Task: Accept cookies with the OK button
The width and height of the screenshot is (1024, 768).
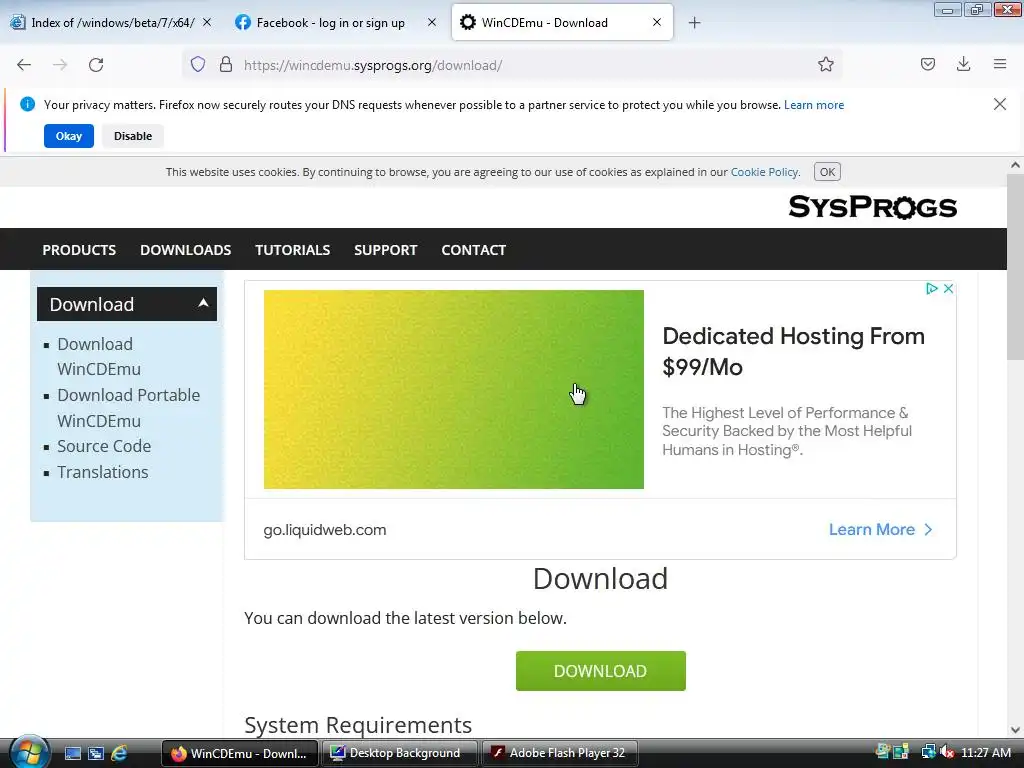Action: click(827, 172)
